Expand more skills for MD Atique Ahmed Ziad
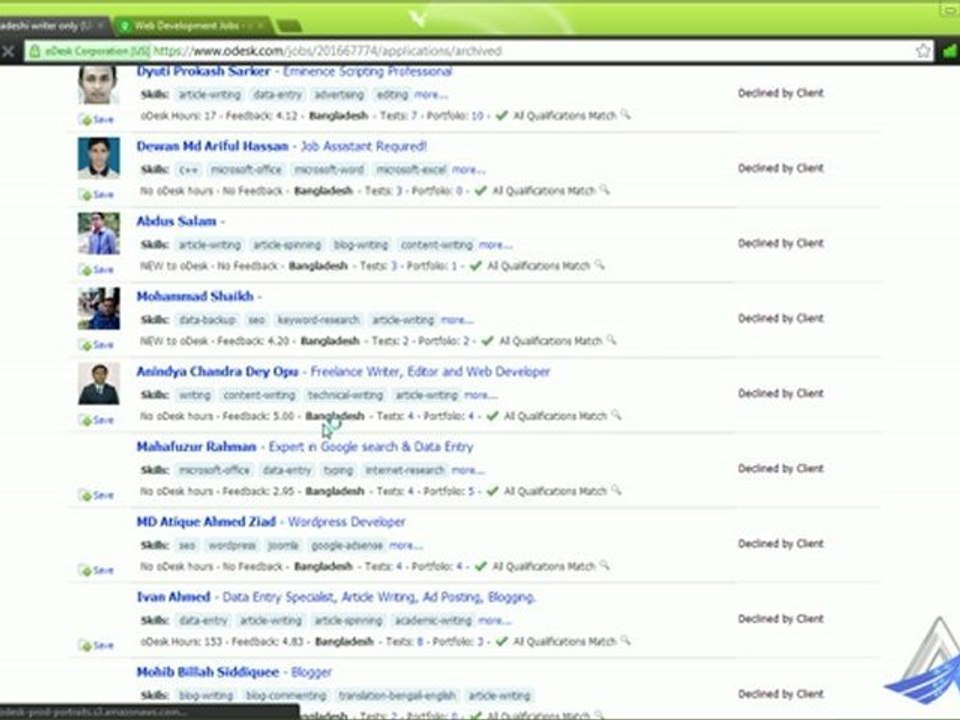 [406, 546]
